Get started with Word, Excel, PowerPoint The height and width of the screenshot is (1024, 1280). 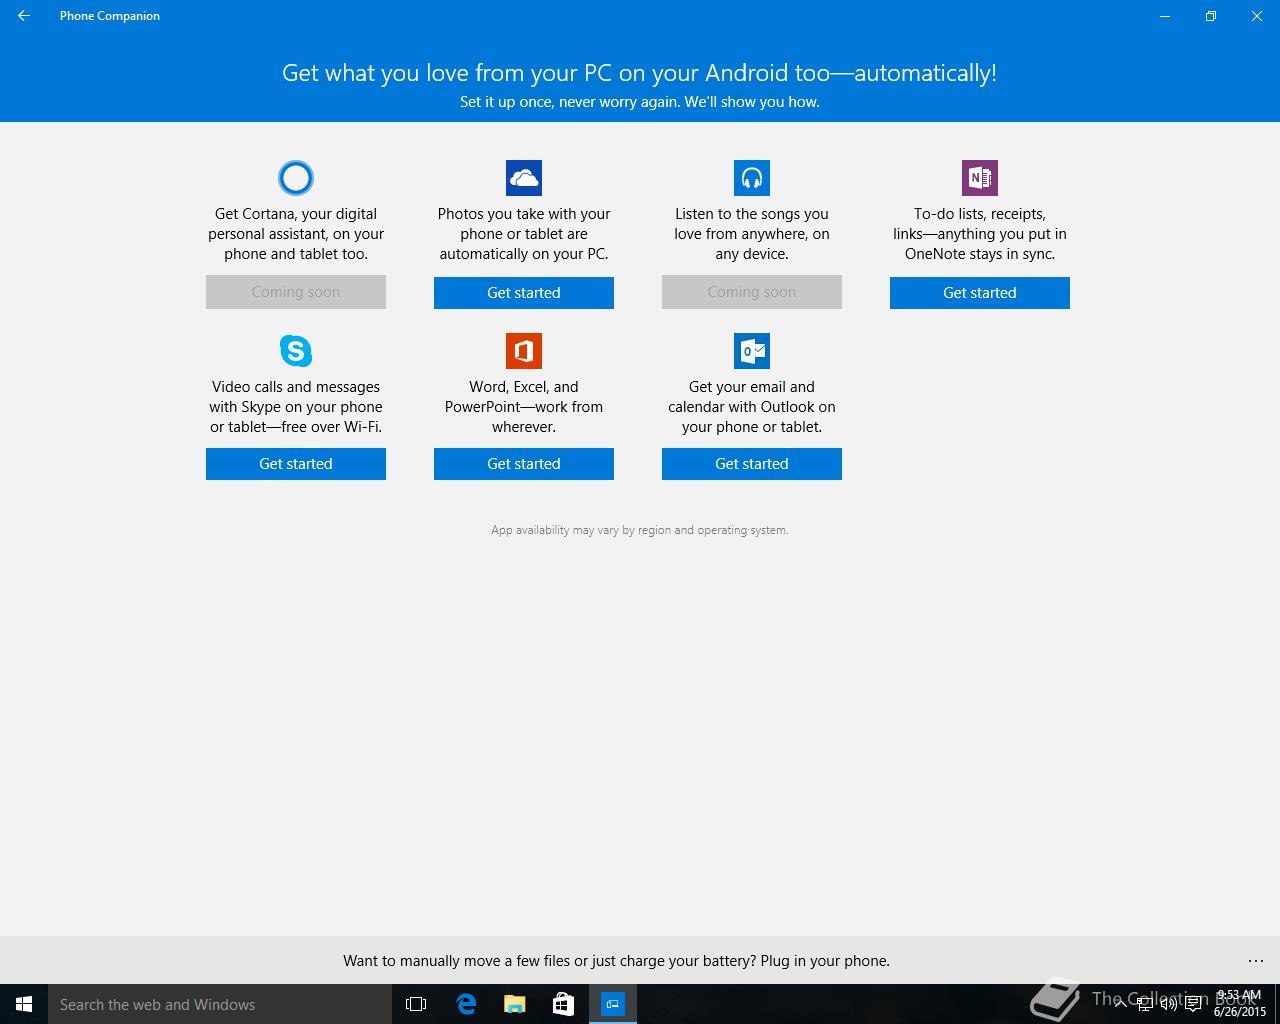(x=524, y=464)
